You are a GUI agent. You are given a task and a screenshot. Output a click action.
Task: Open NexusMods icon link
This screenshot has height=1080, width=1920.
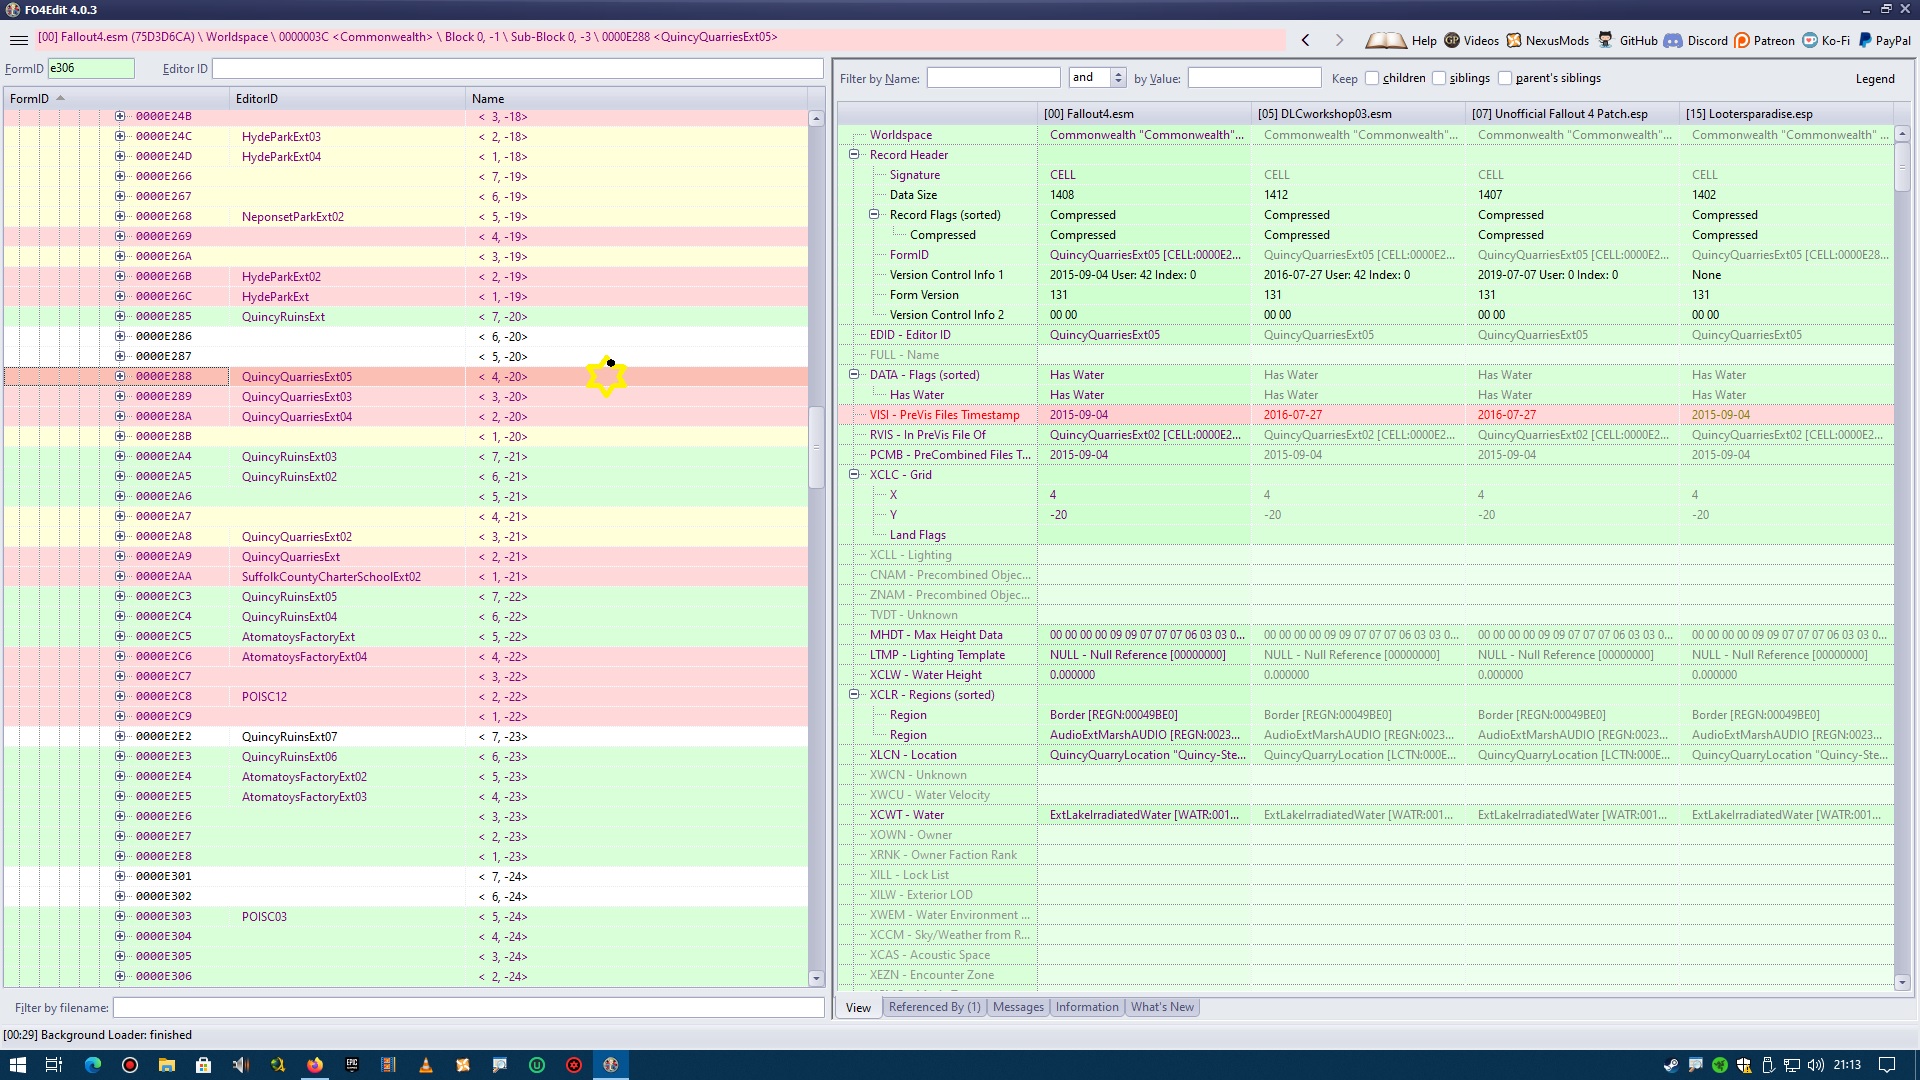click(1514, 40)
